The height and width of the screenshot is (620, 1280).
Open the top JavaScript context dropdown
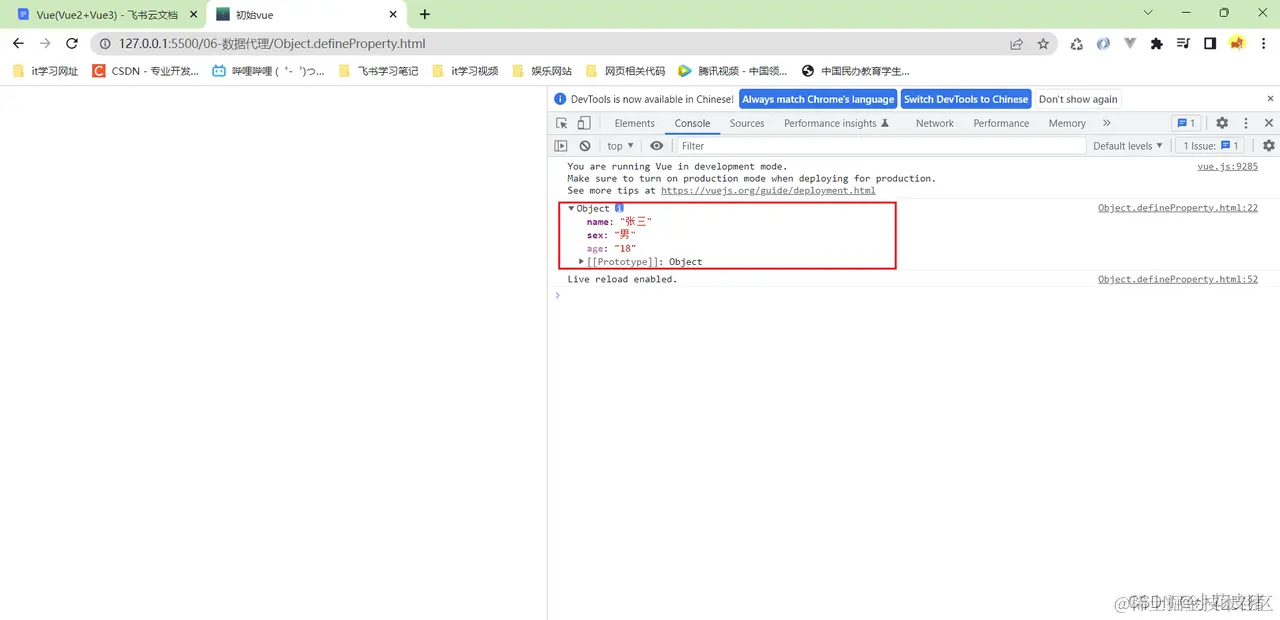coord(620,146)
